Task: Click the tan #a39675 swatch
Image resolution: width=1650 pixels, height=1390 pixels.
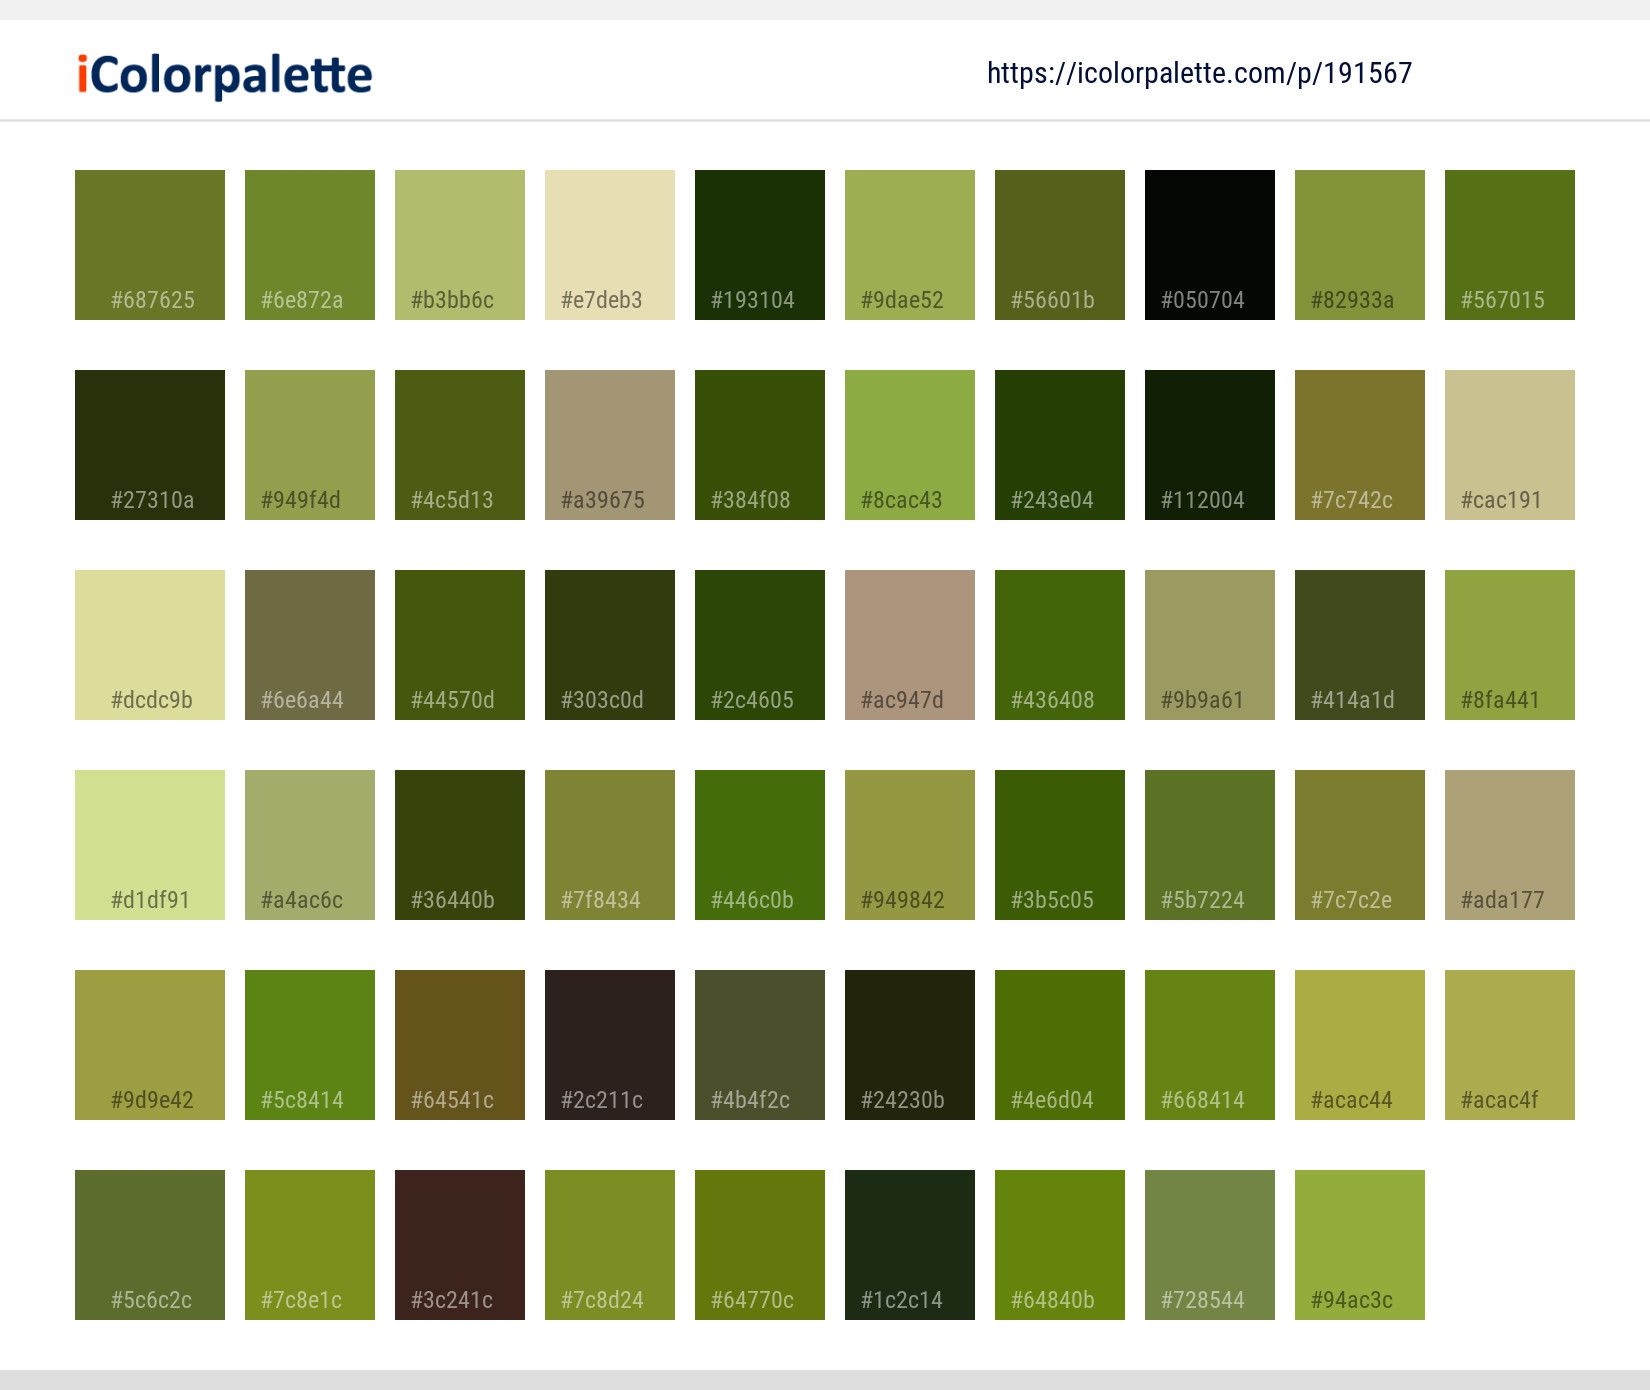Action: 610,445
